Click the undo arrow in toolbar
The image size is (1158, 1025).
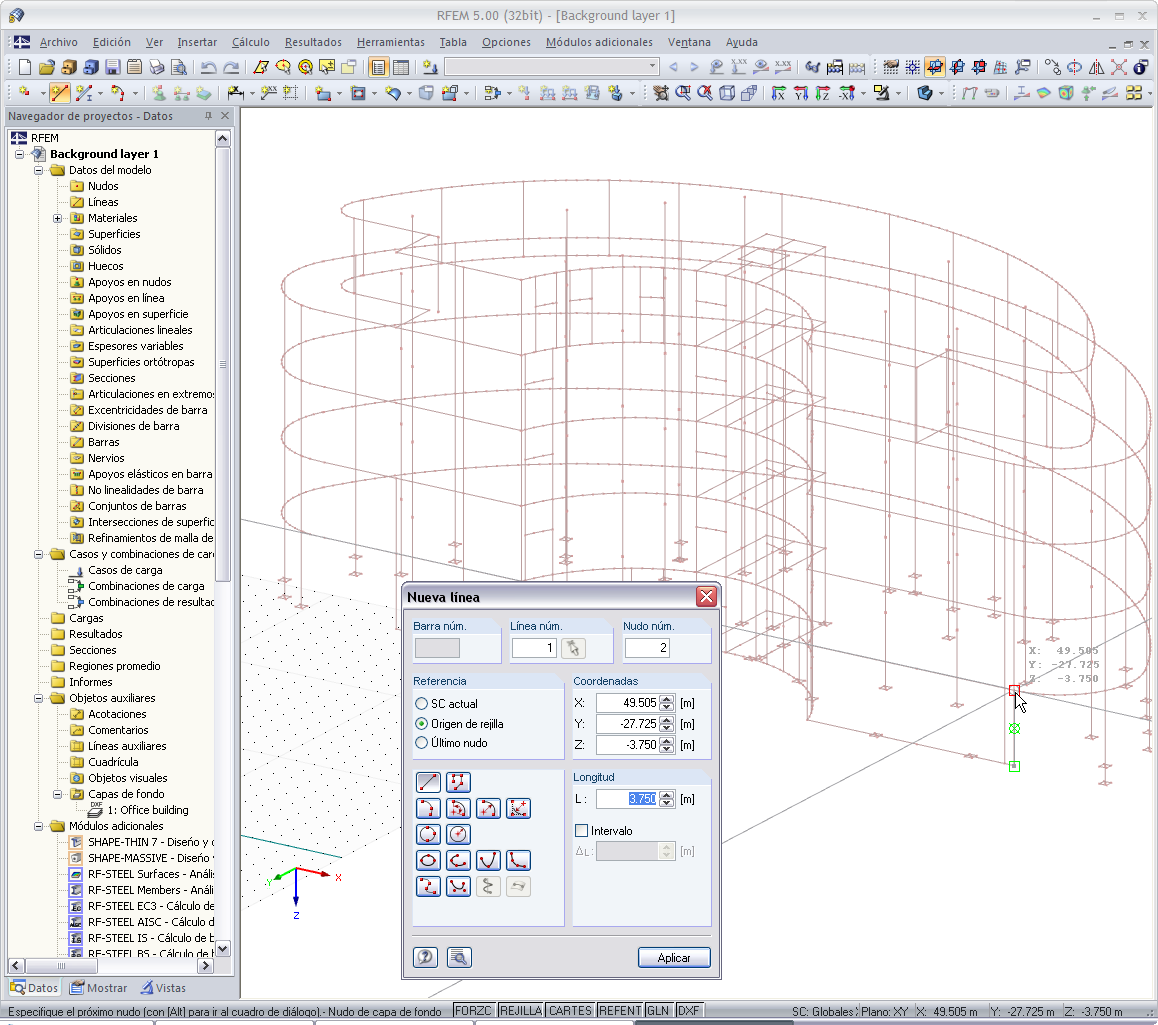pos(208,67)
